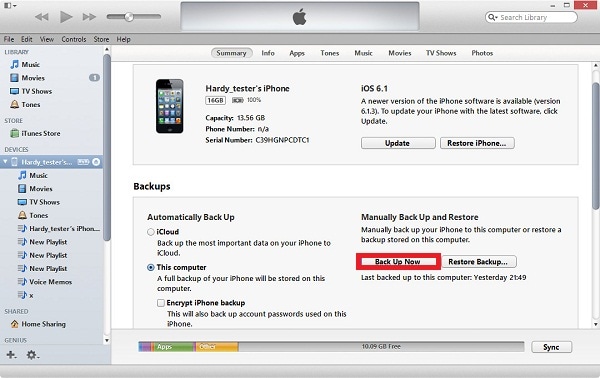
Task: Switch to the Info tab
Action: [x=268, y=53]
